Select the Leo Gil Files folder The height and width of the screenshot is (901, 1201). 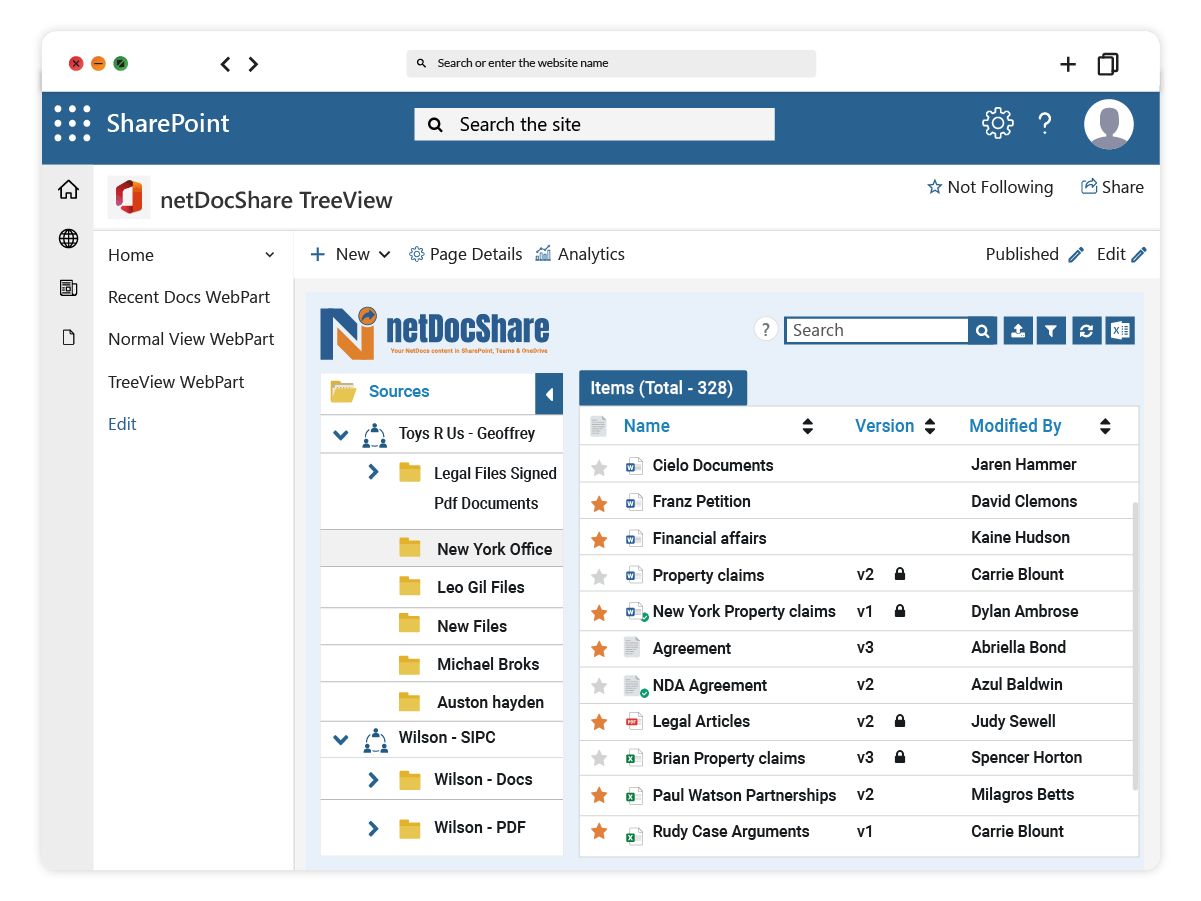coord(441,587)
